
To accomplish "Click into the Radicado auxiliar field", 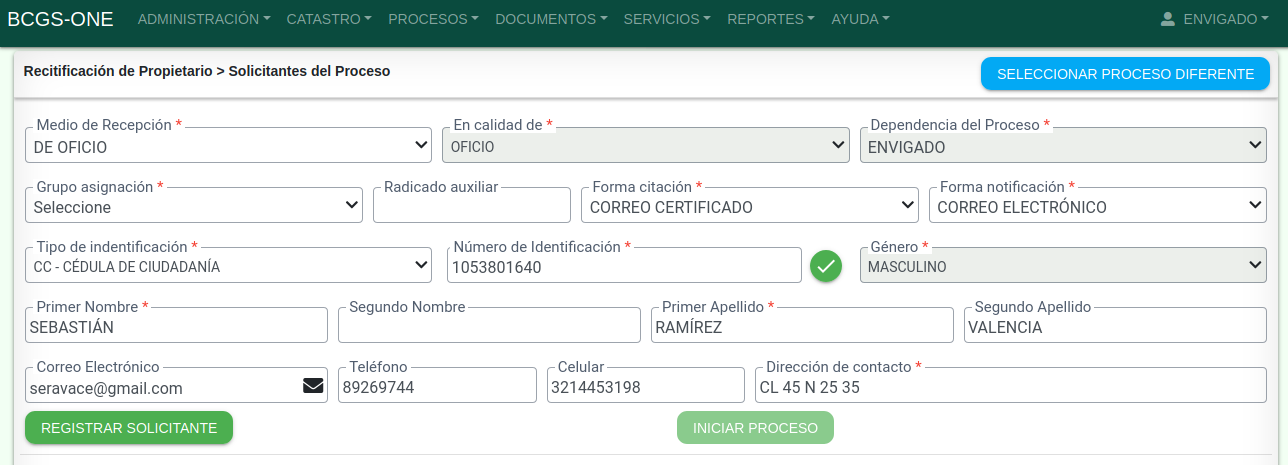I will pos(471,207).
